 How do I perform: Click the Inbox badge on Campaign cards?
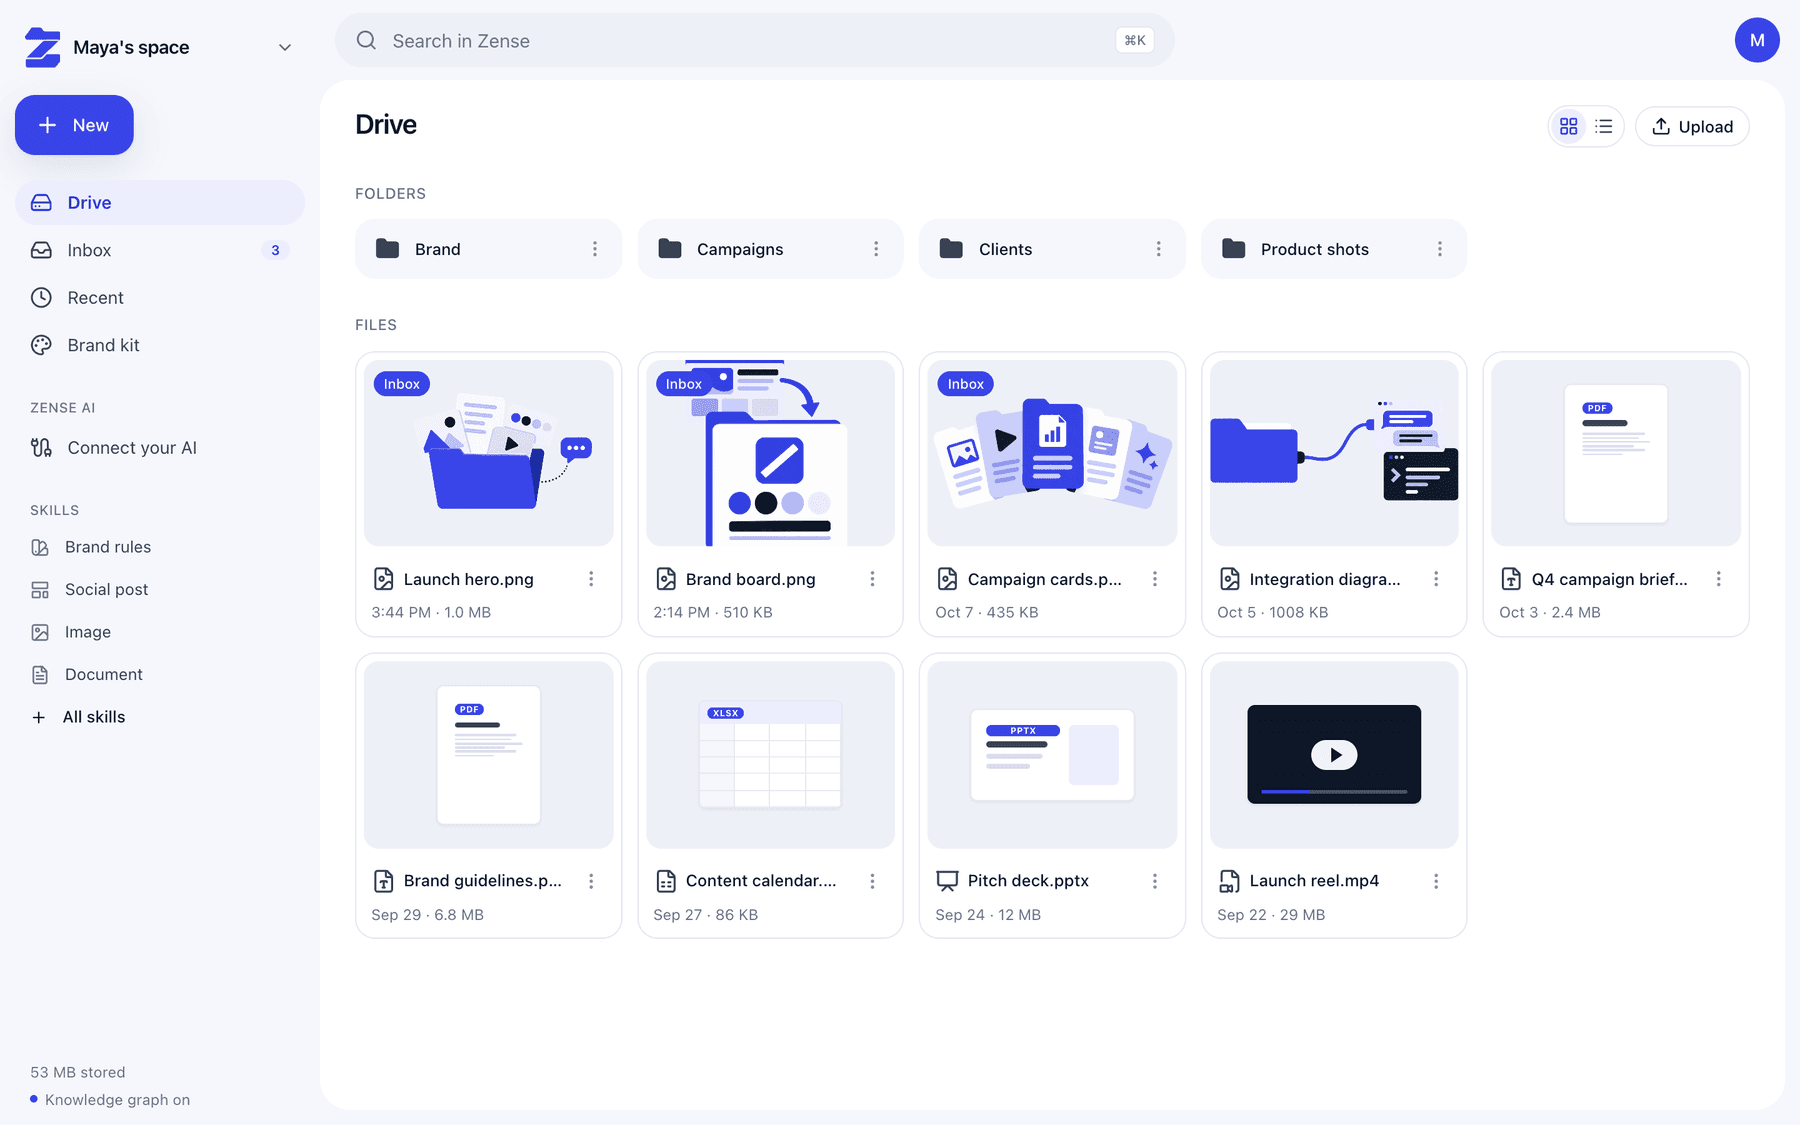coord(966,384)
